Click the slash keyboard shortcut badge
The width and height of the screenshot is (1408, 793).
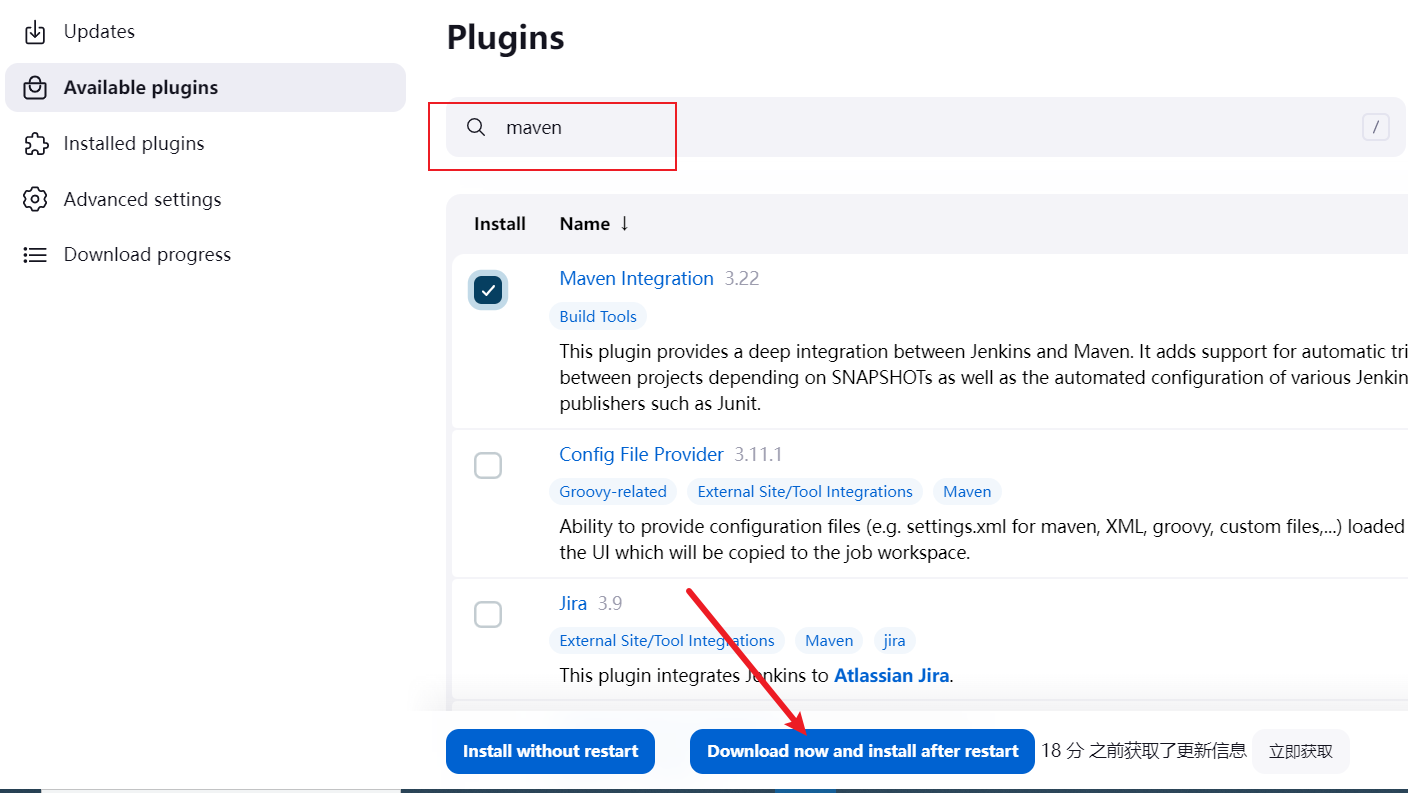tap(1375, 127)
